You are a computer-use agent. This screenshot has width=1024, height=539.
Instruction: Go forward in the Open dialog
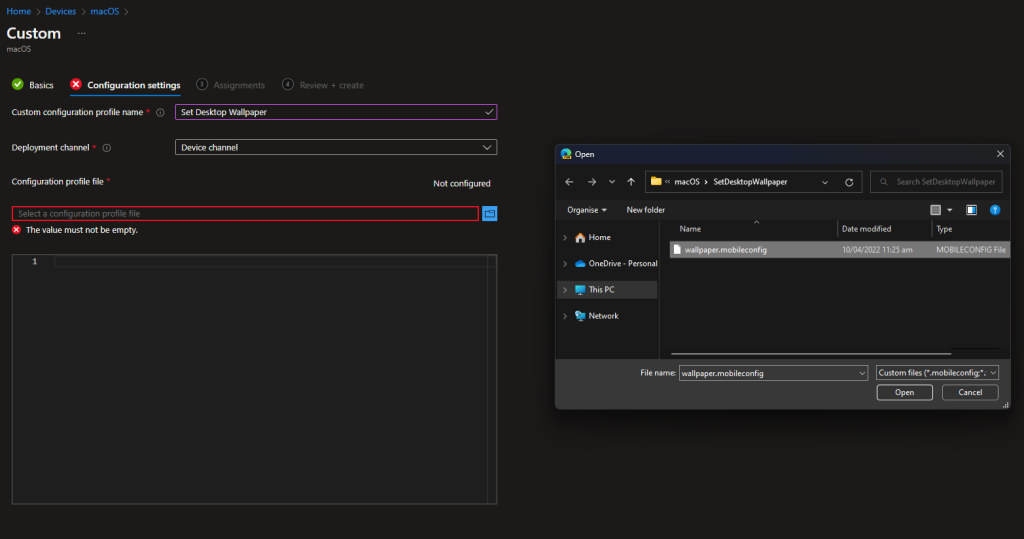point(592,182)
